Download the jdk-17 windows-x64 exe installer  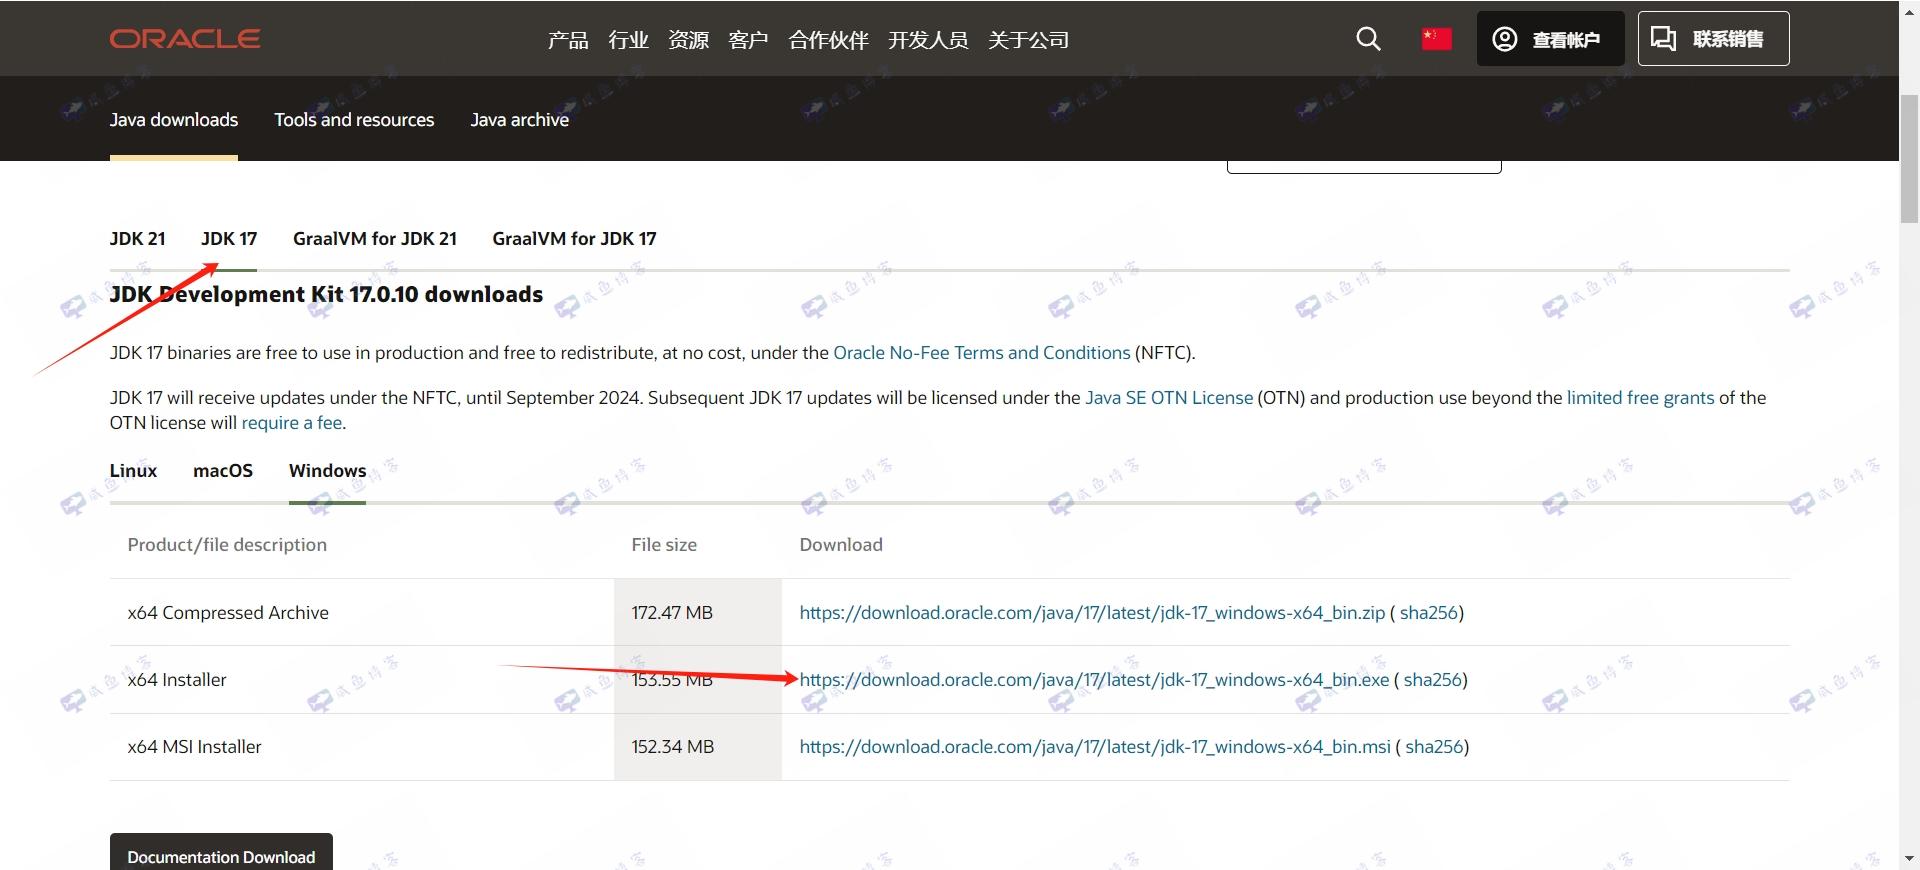pyautogui.click(x=1094, y=680)
